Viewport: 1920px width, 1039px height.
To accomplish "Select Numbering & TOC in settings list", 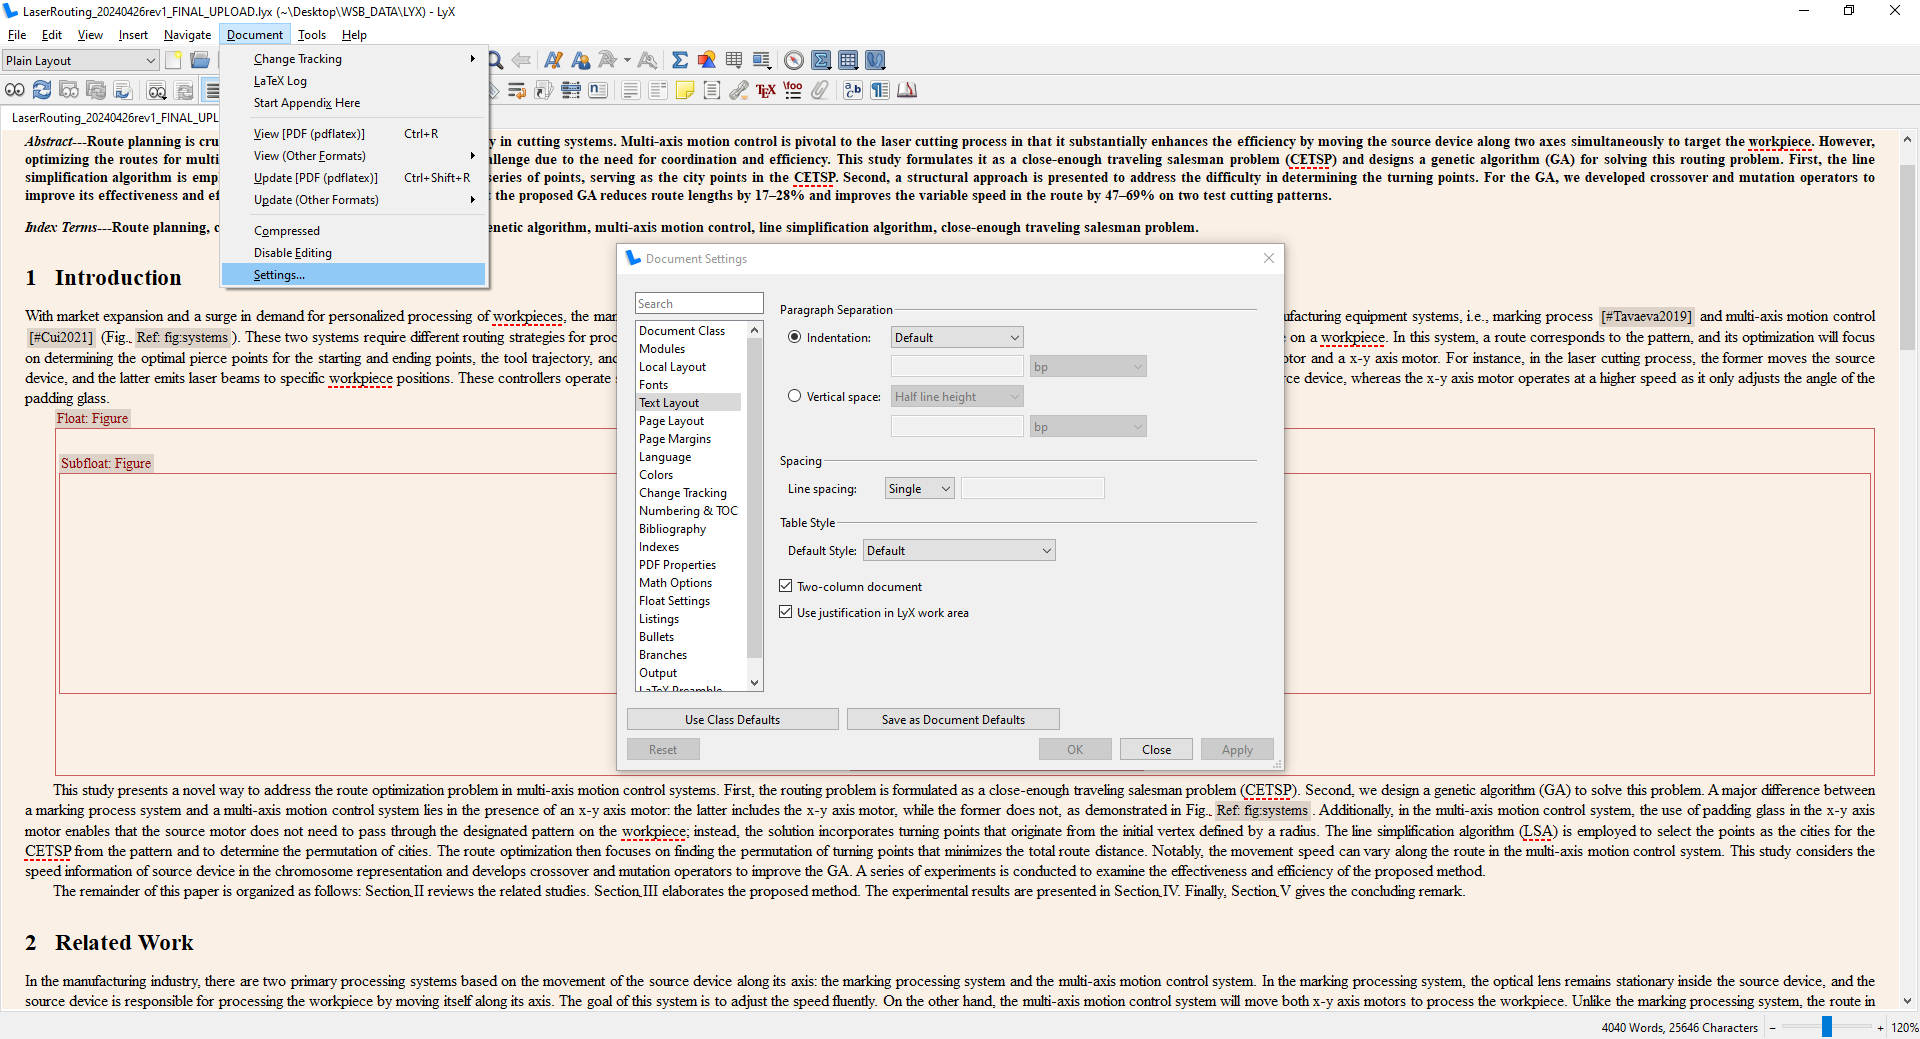I will coord(688,511).
